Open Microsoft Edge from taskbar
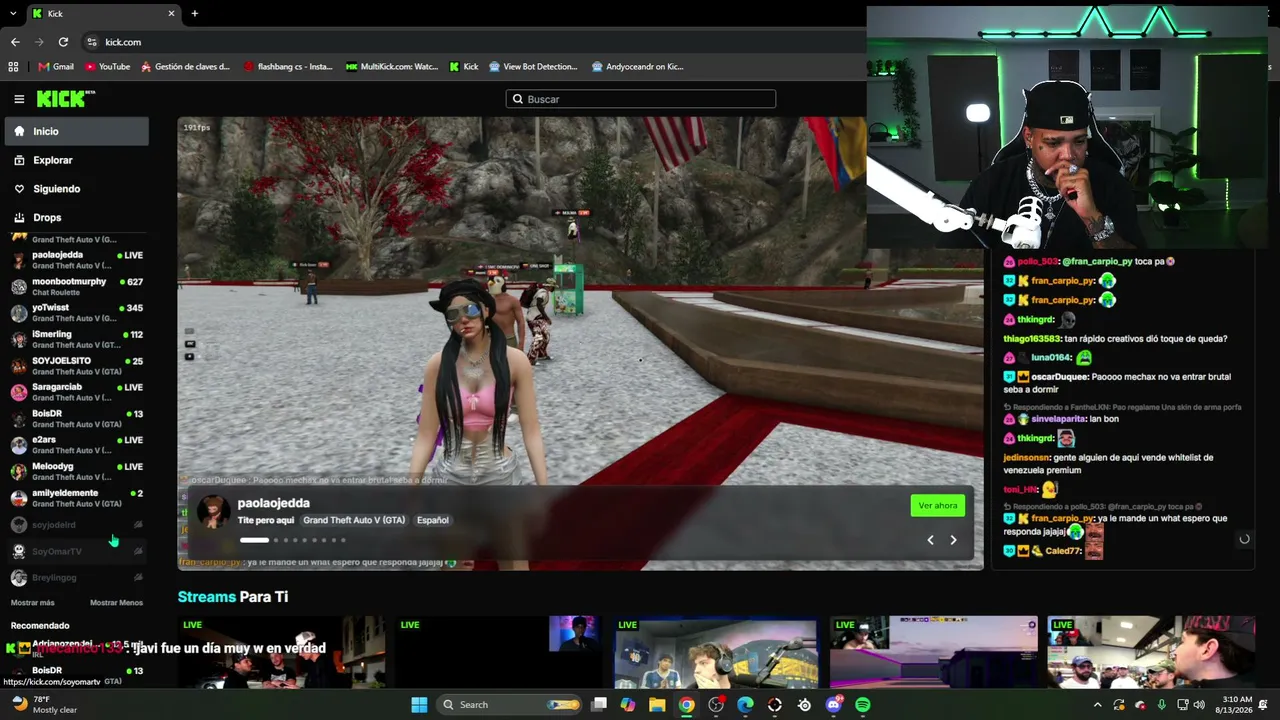Viewport: 1280px width, 720px height. tap(745, 705)
